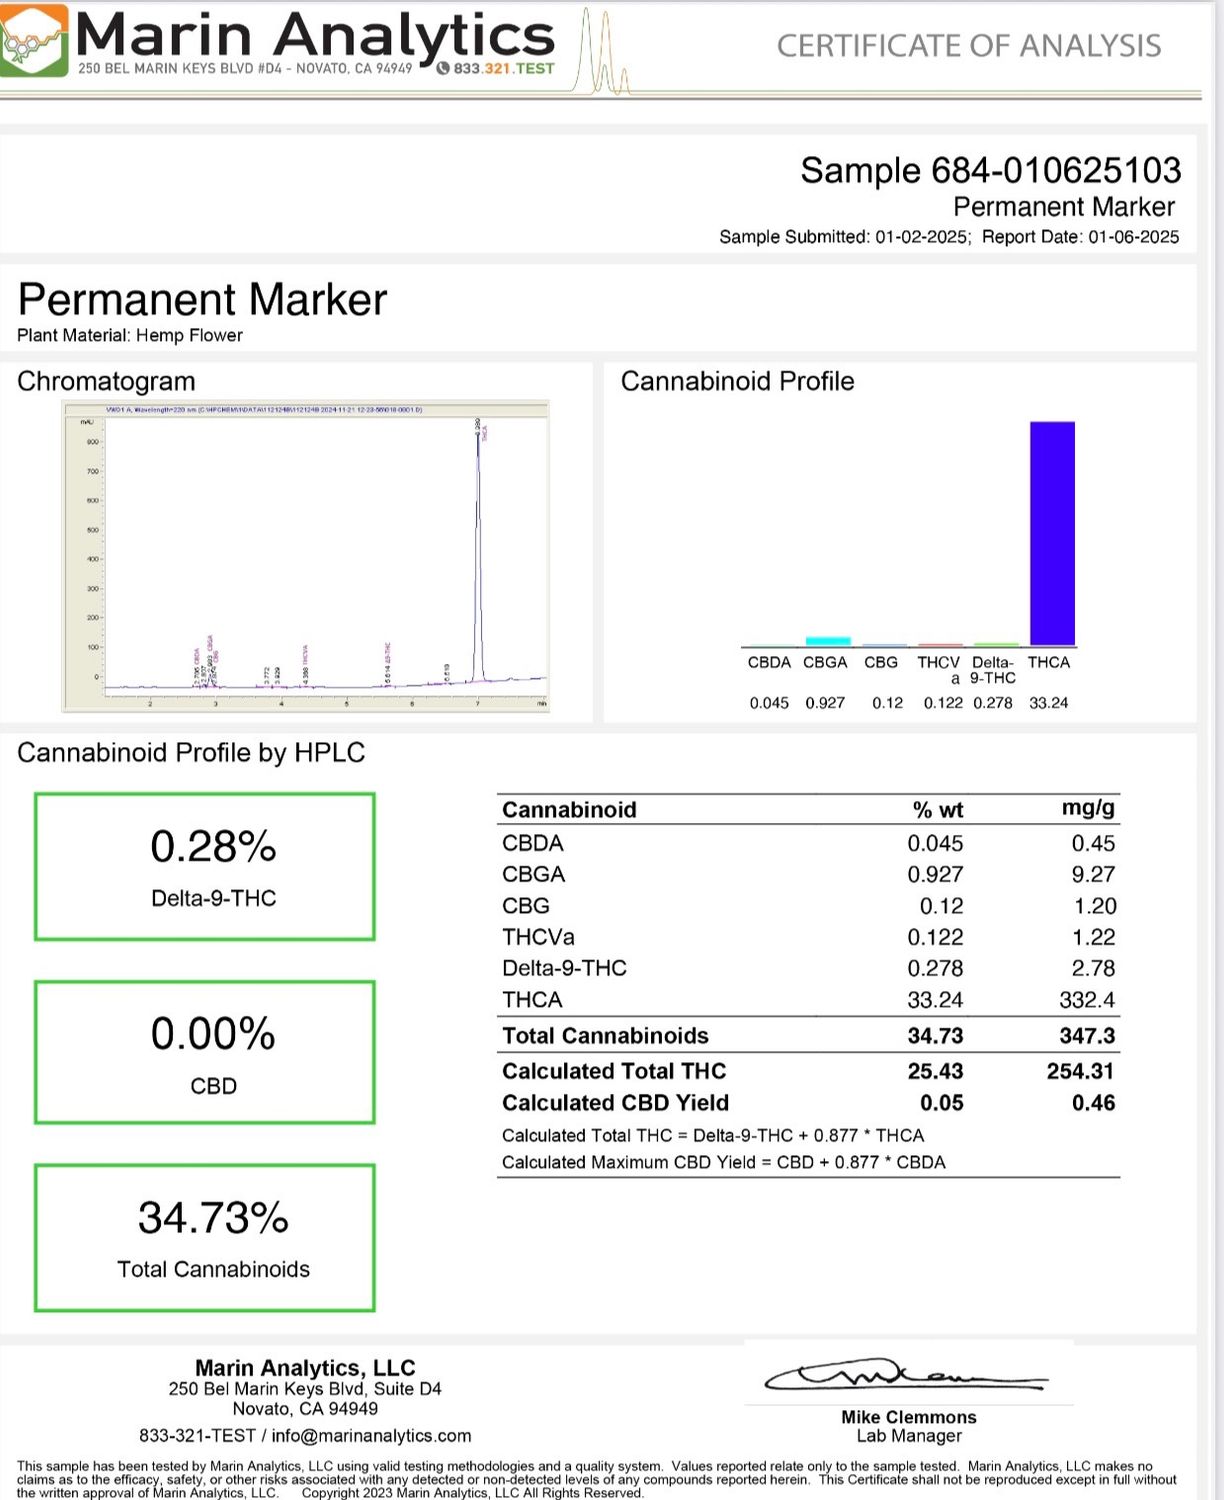Click the Certificate of Analysis title
The height and width of the screenshot is (1500, 1224).
tap(968, 46)
